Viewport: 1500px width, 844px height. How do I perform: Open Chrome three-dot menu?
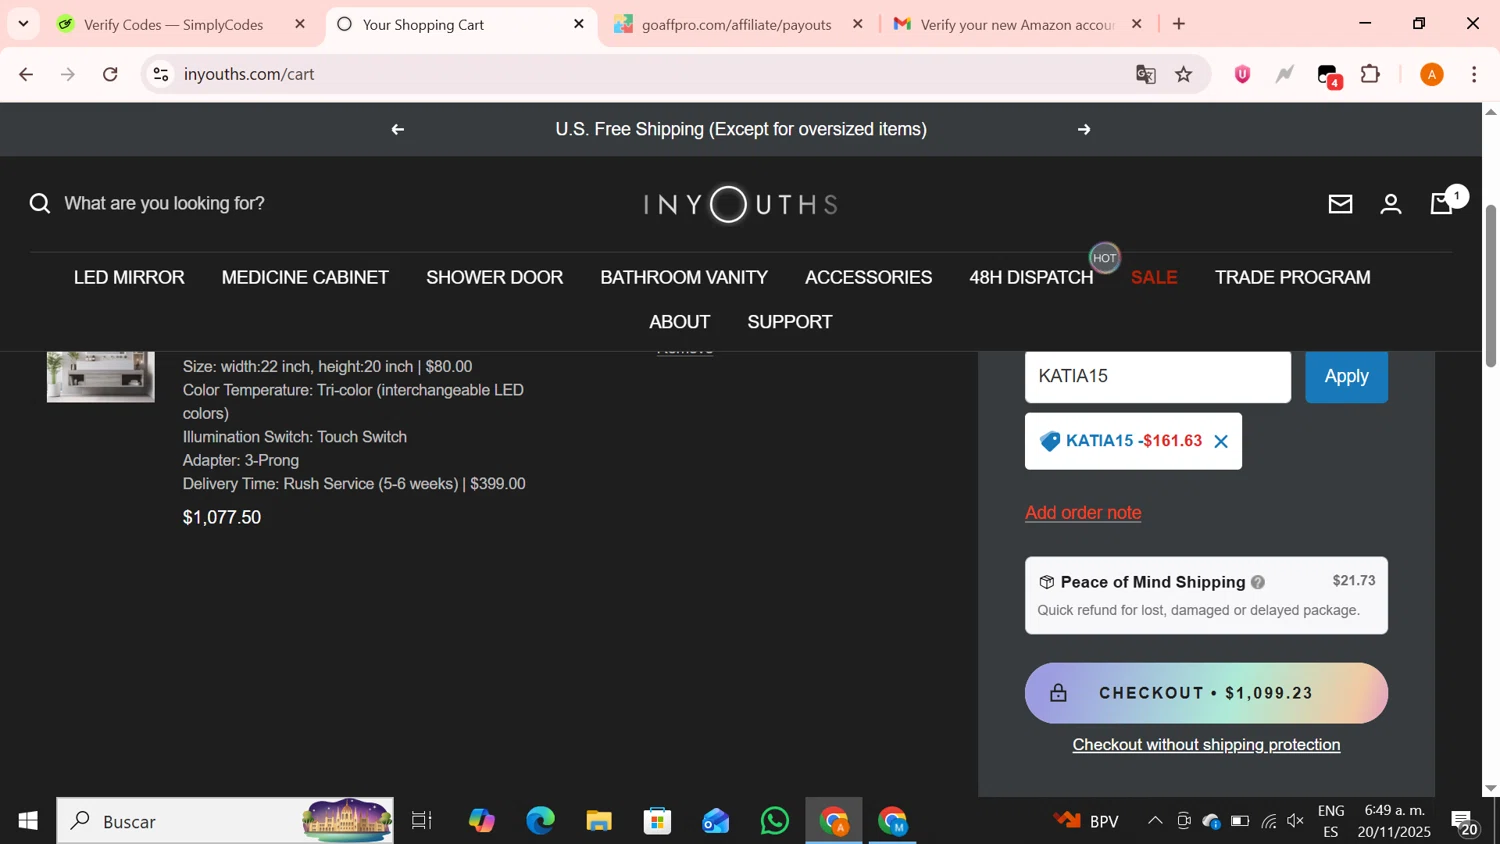tap(1474, 74)
